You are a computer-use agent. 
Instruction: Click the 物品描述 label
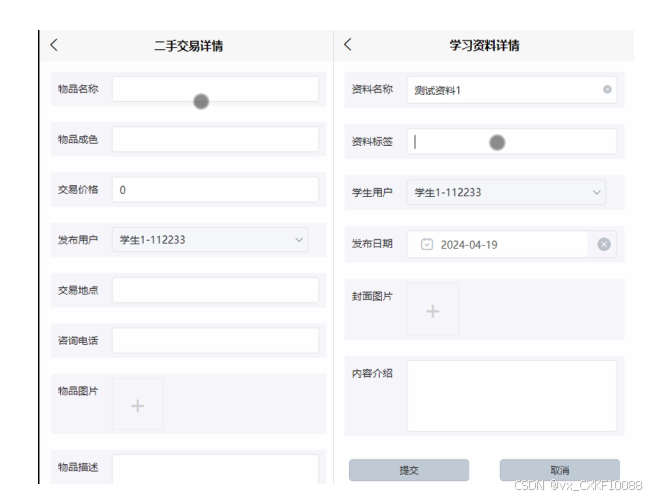click(x=78, y=467)
